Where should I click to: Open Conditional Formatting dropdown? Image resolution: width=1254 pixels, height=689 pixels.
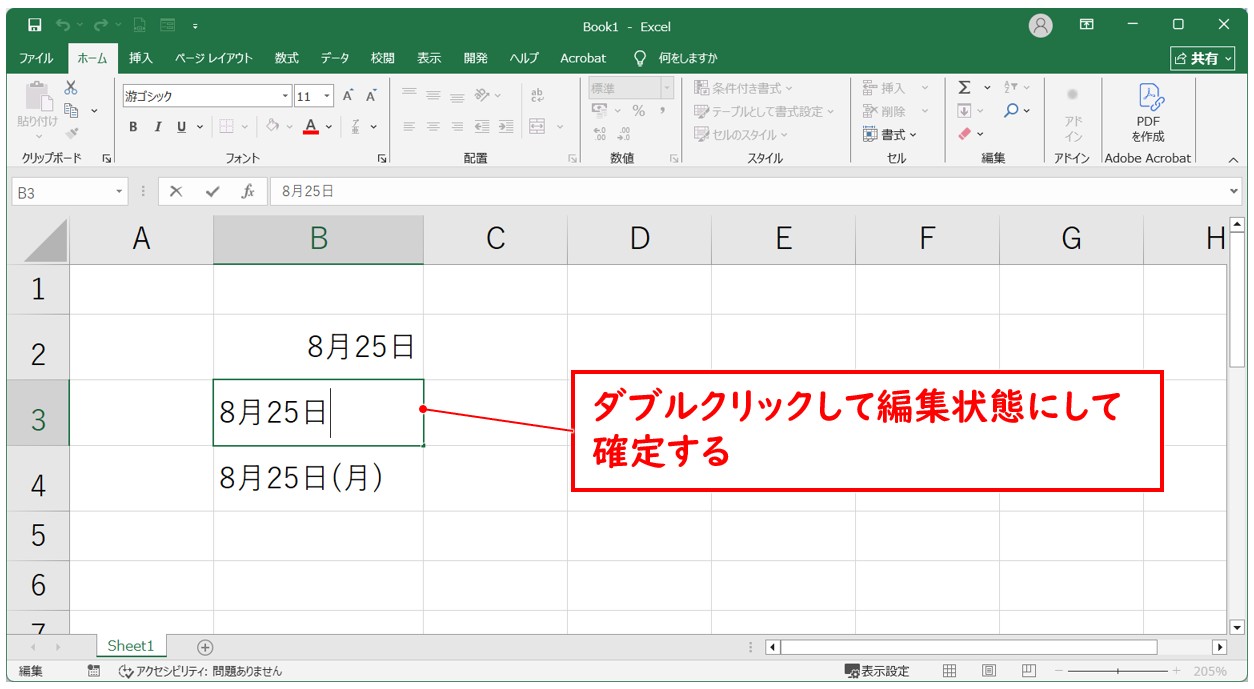point(745,88)
